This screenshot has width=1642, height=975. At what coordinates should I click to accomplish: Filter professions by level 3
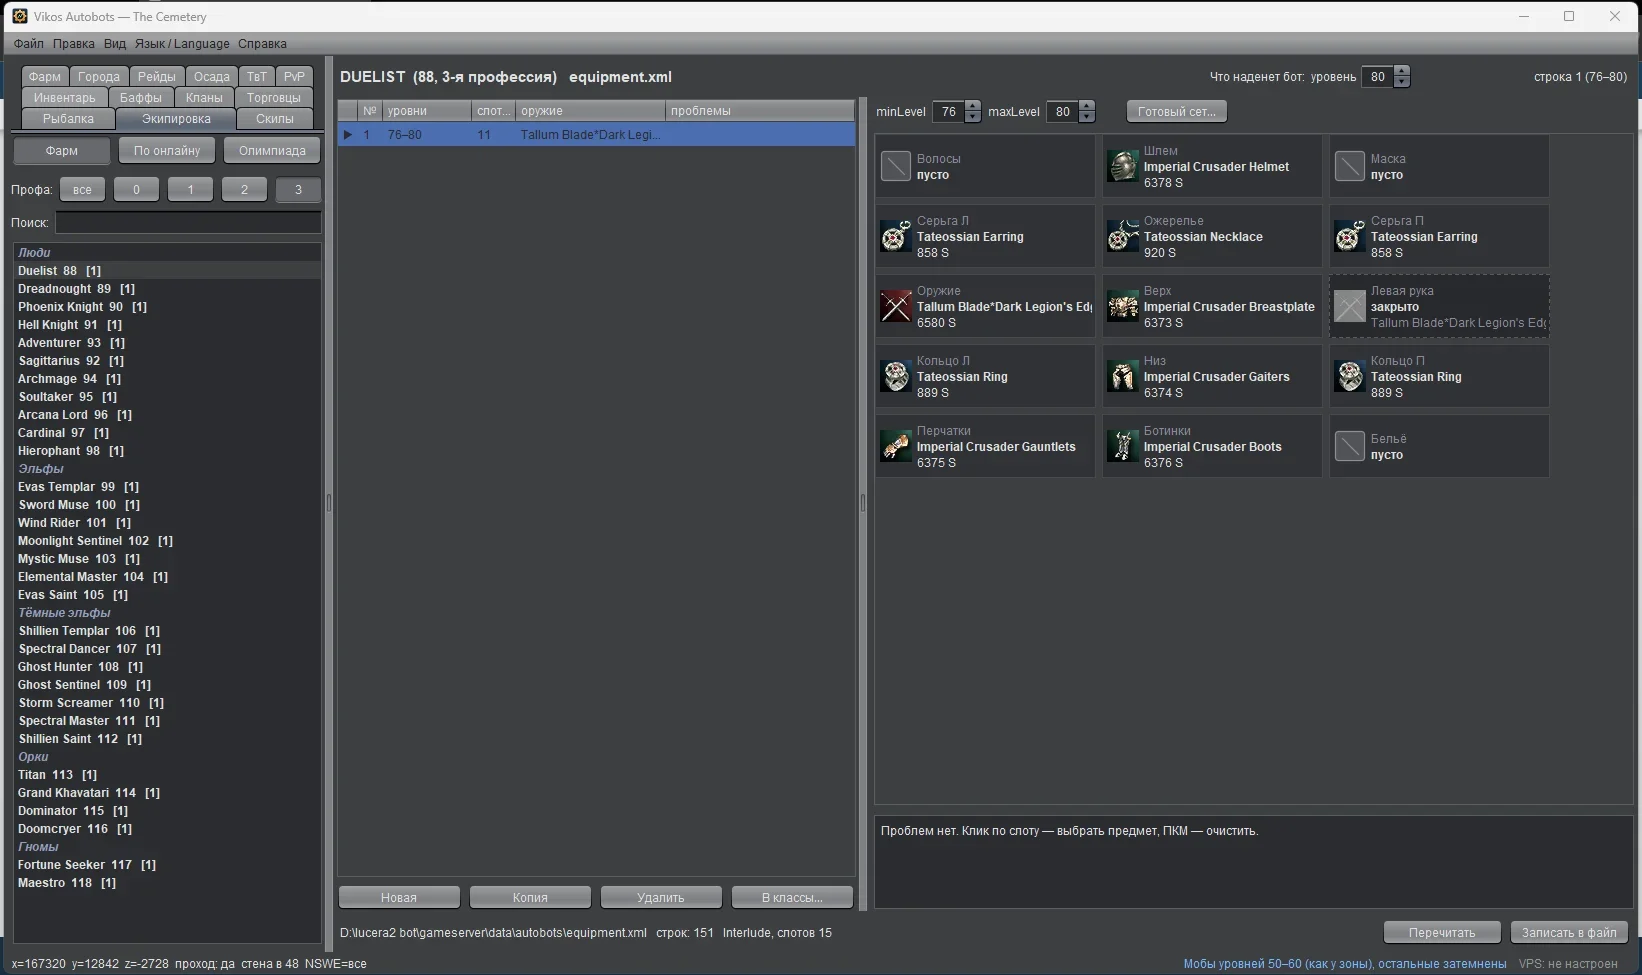click(298, 189)
